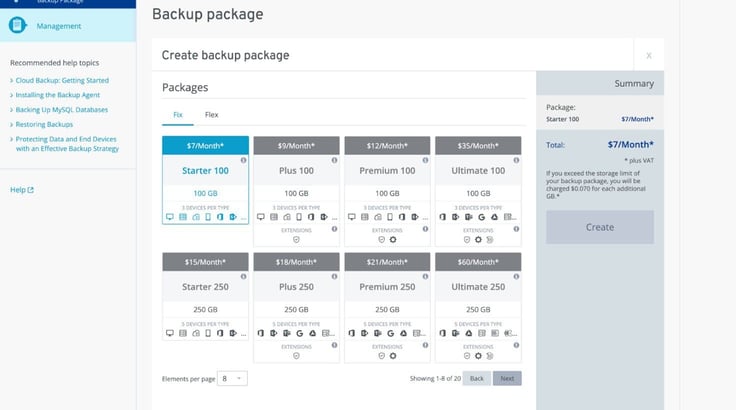Click the Create button
Image resolution: width=736 pixels, height=410 pixels.
pos(600,227)
